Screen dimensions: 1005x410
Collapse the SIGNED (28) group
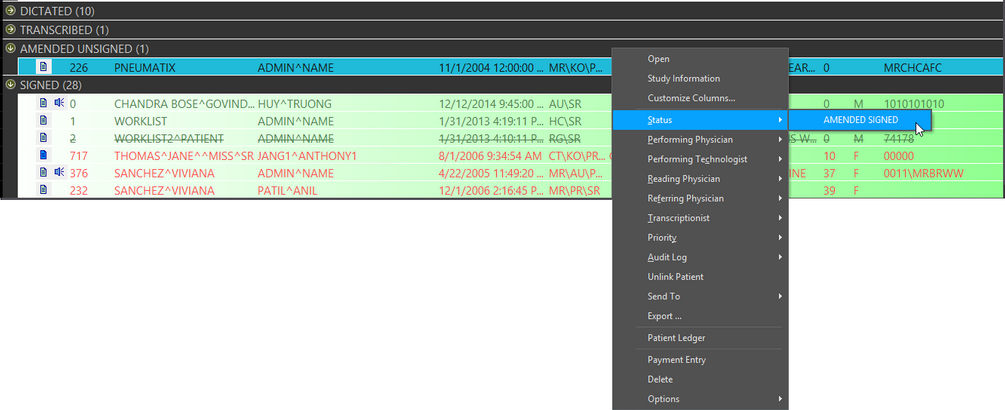click(10, 85)
